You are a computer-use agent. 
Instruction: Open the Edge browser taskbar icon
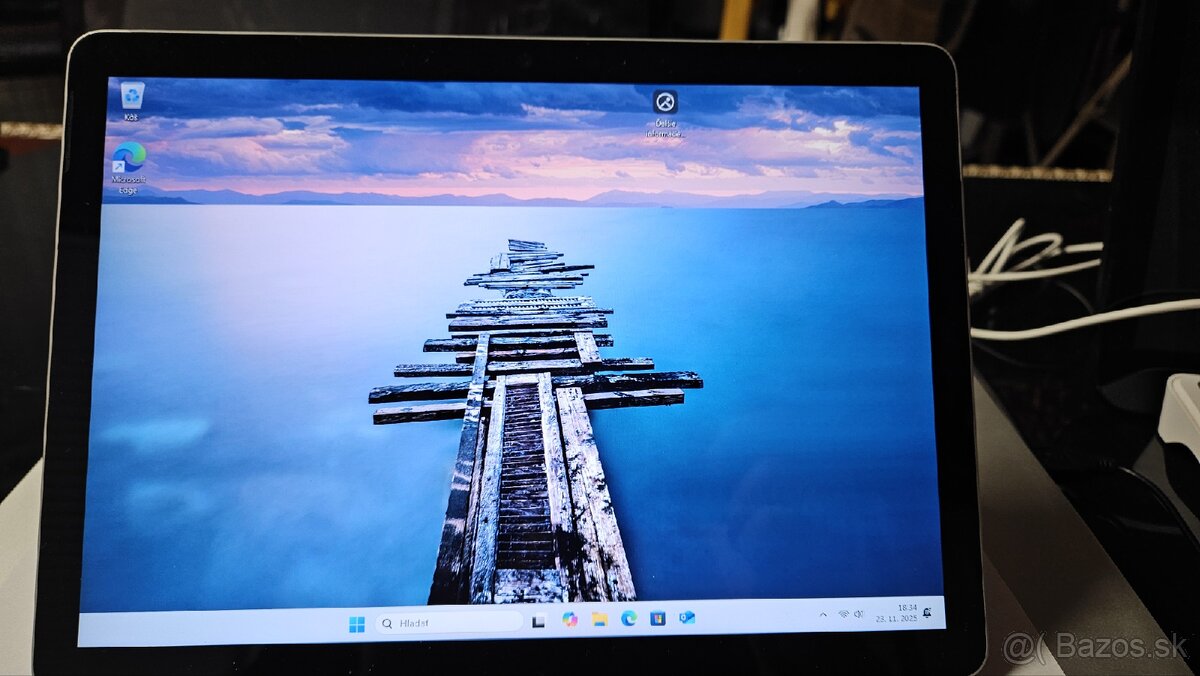pyautogui.click(x=629, y=618)
